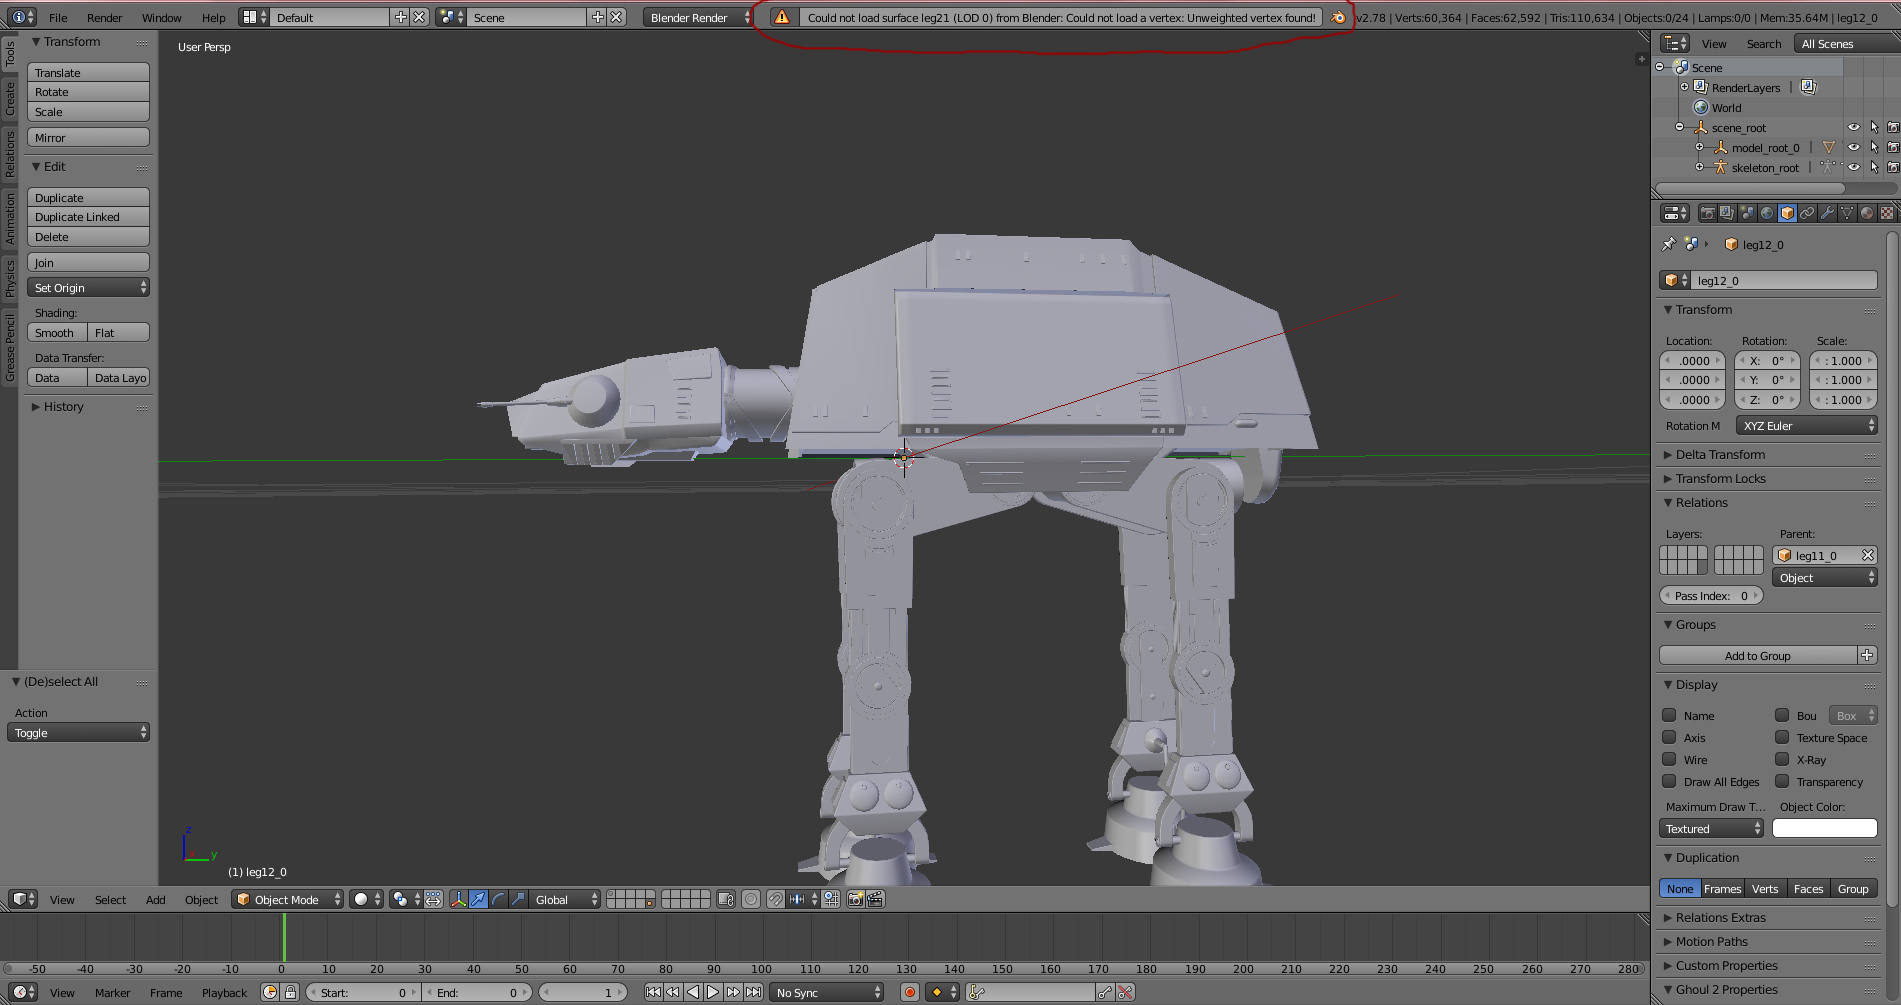Open the World properties tab (globe icon)
1901x1005 pixels.
pos(1767,213)
